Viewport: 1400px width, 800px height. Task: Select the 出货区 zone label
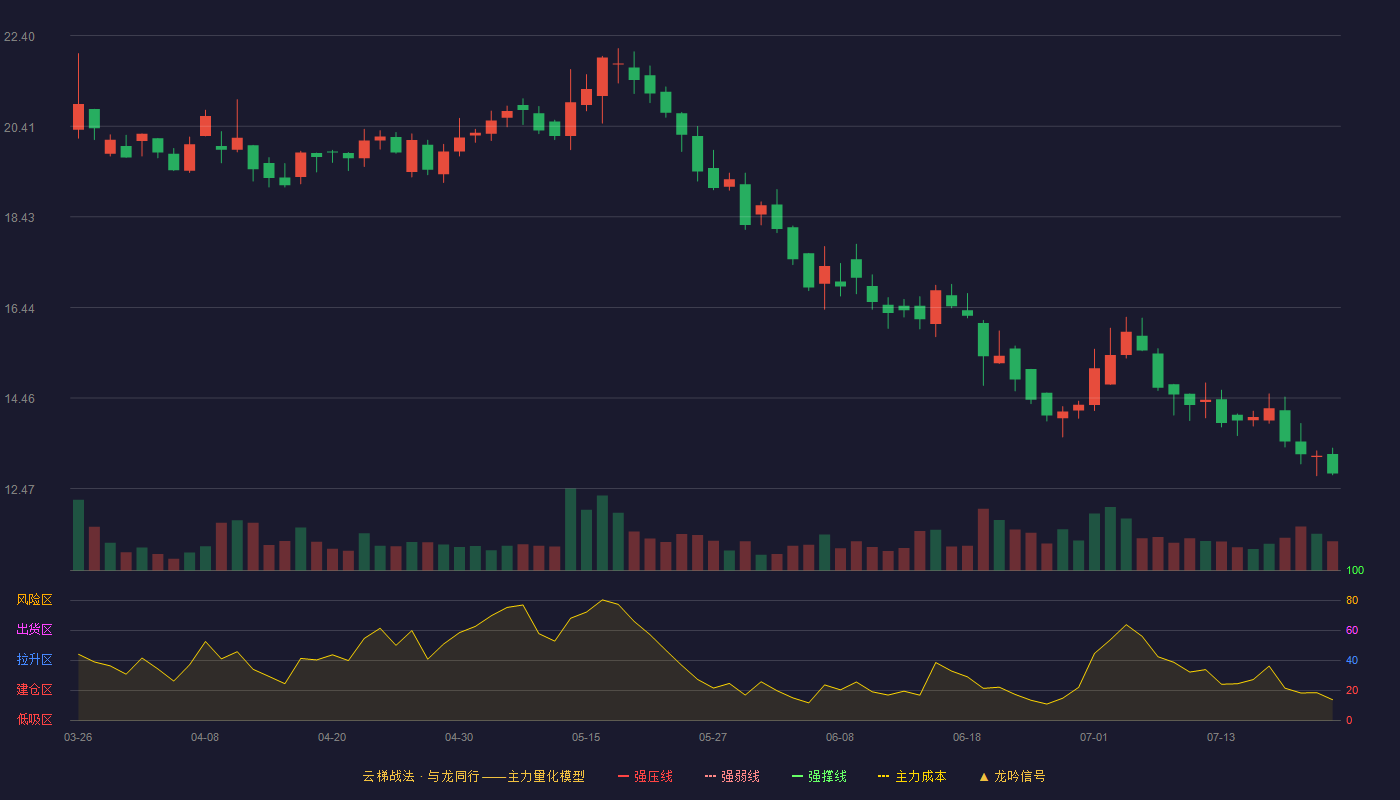[x=34, y=630]
